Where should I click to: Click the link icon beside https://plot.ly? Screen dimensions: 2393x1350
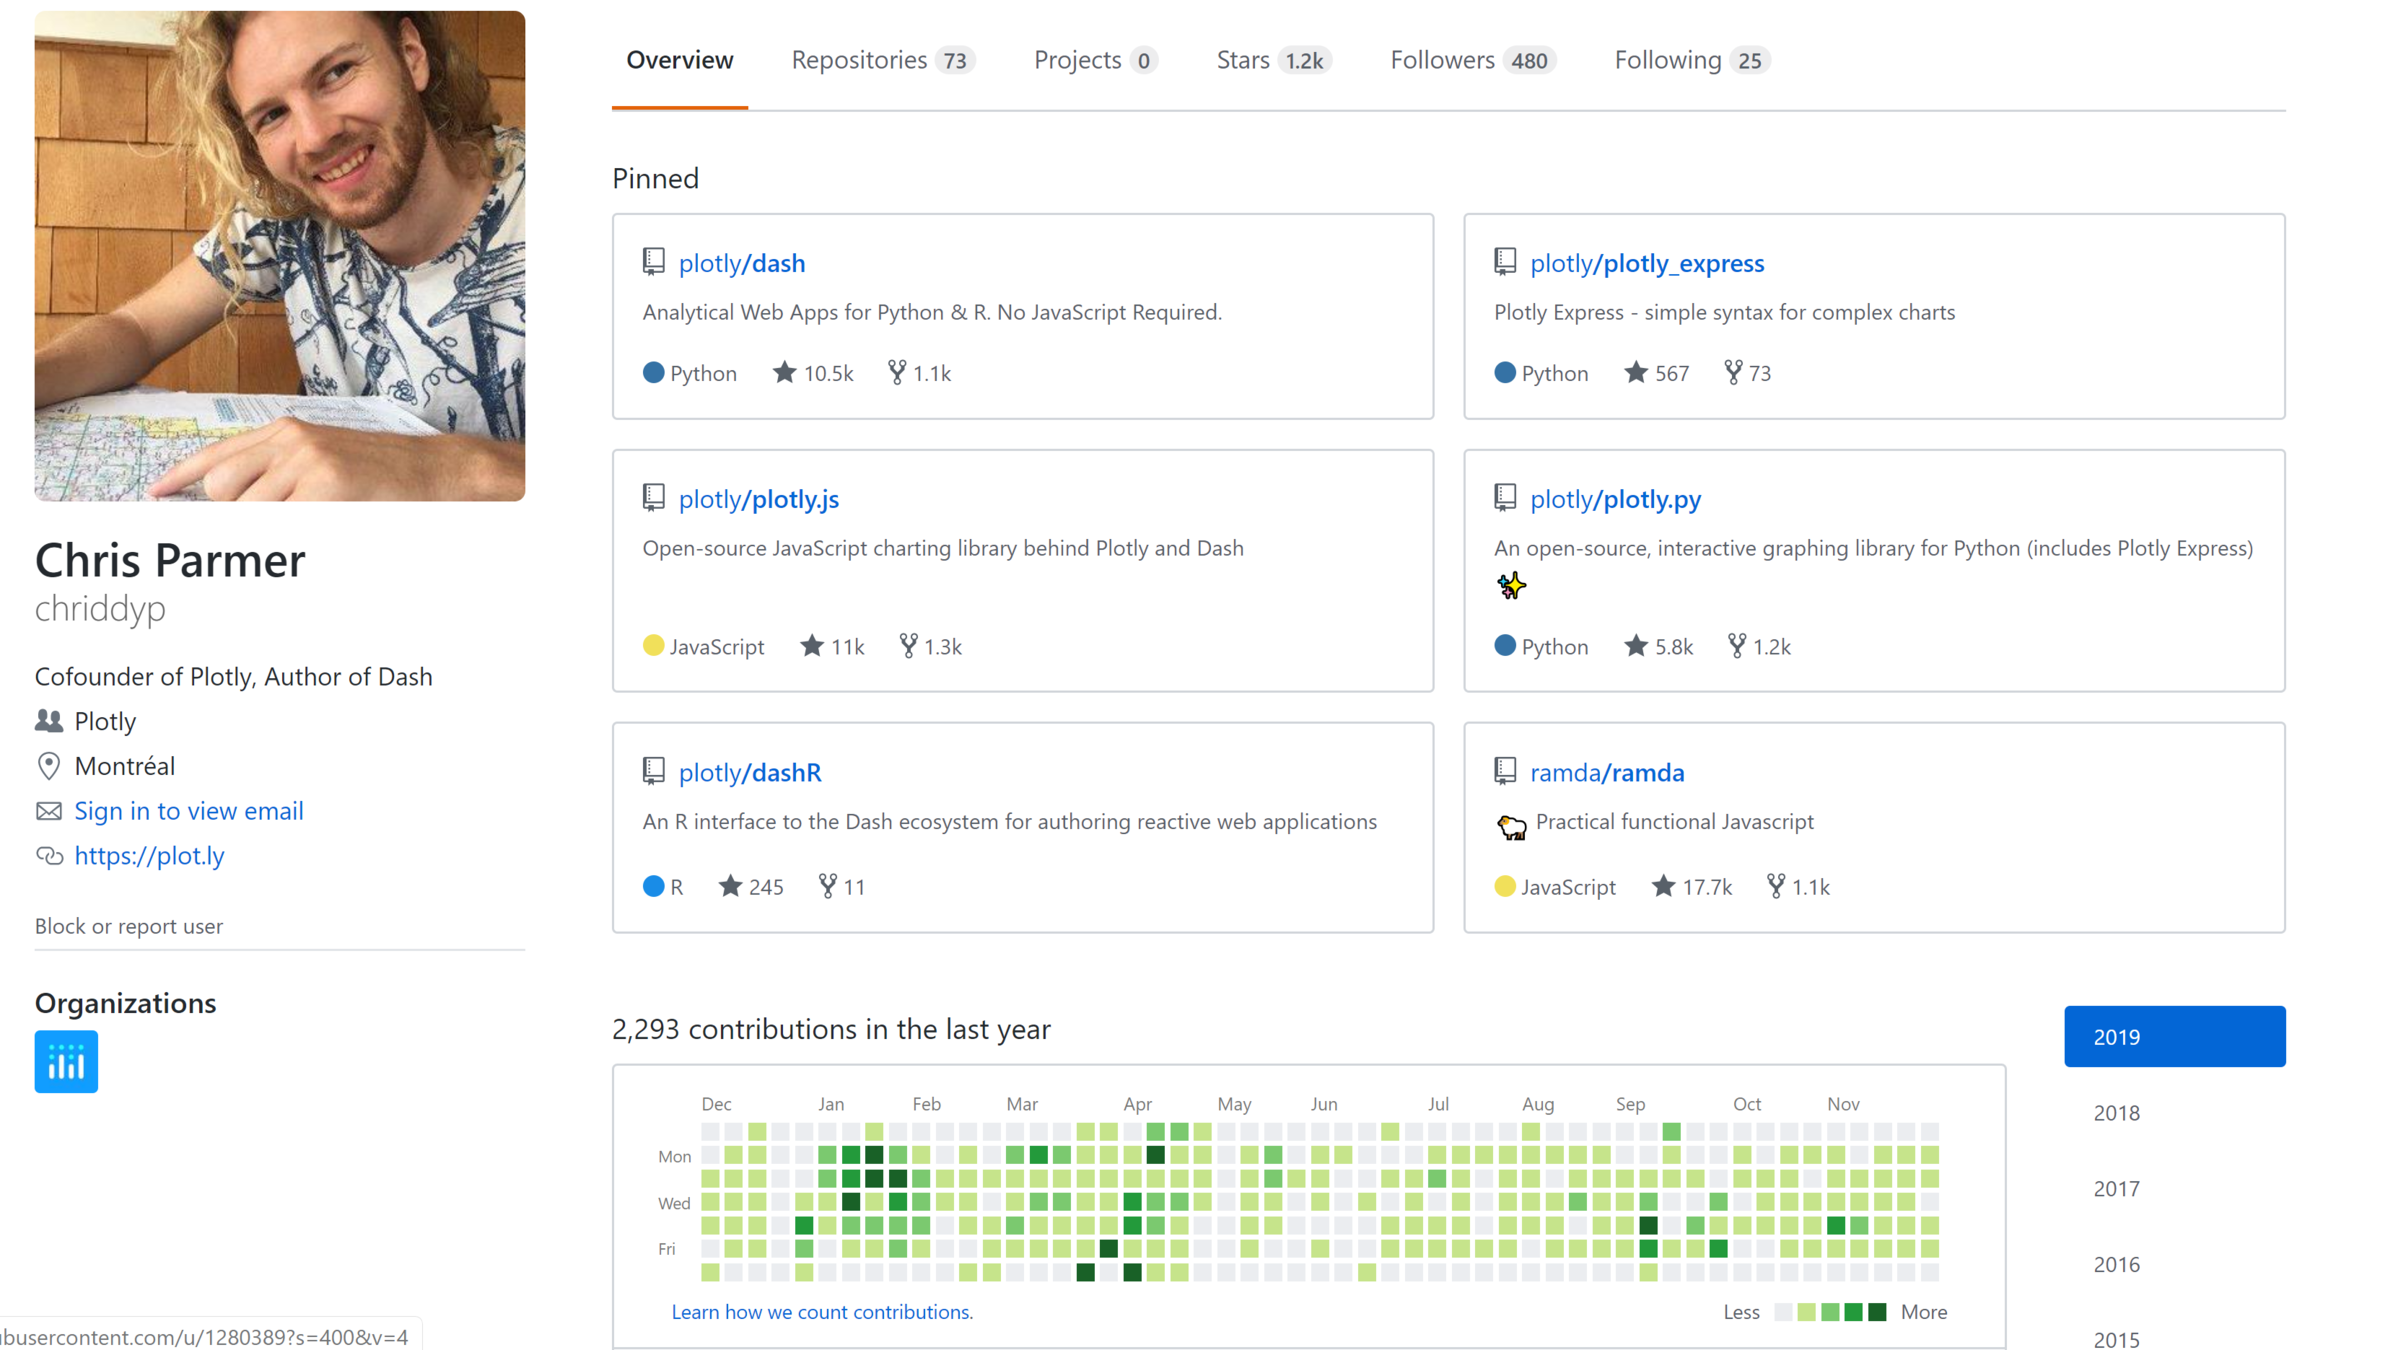point(49,856)
